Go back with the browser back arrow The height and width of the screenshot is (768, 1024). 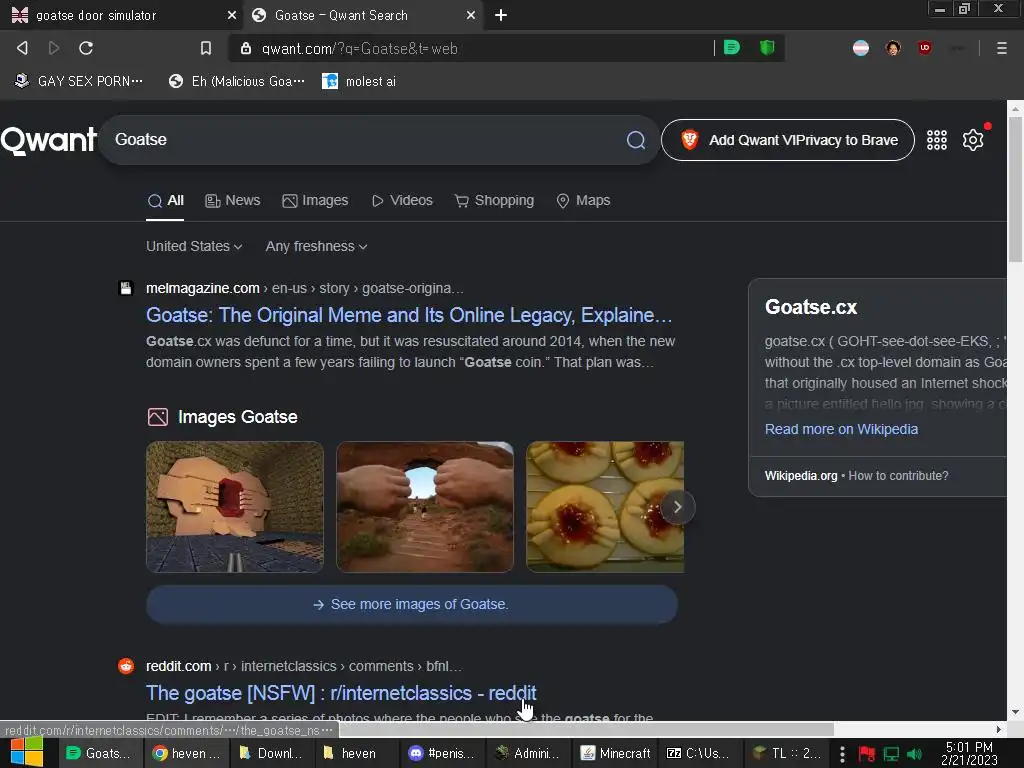pos(22,48)
